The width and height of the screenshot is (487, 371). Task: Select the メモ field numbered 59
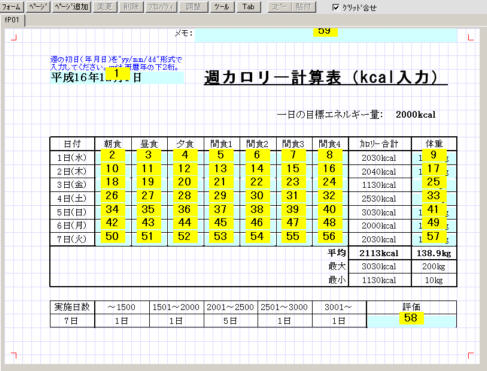[326, 35]
